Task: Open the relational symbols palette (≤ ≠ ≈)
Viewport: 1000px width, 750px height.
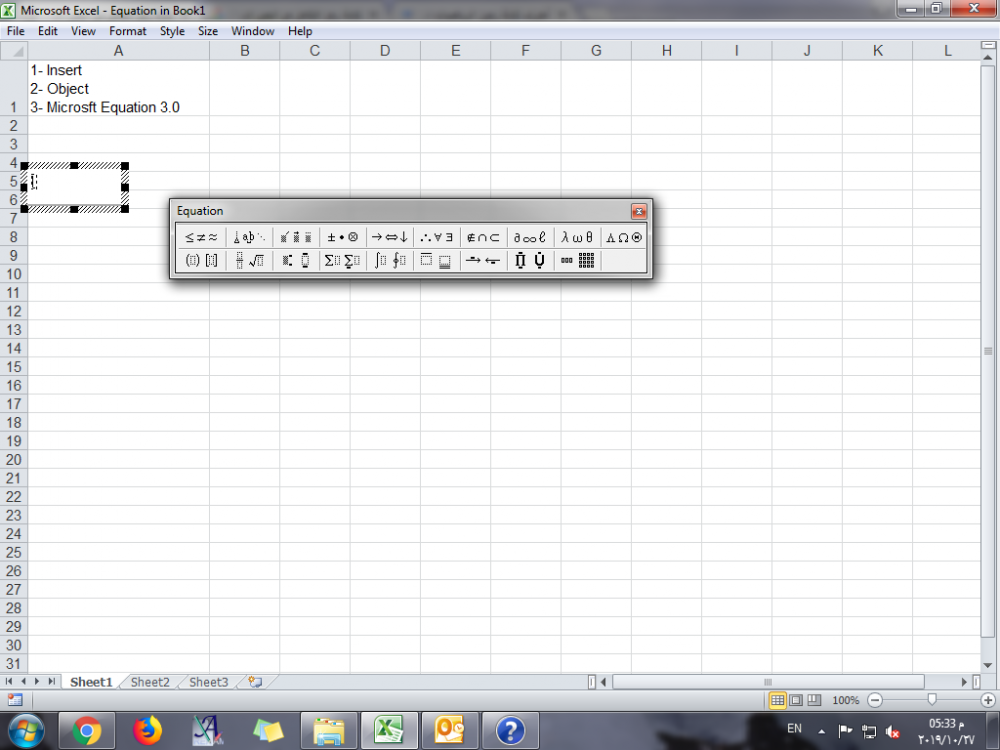Action: (x=201, y=237)
